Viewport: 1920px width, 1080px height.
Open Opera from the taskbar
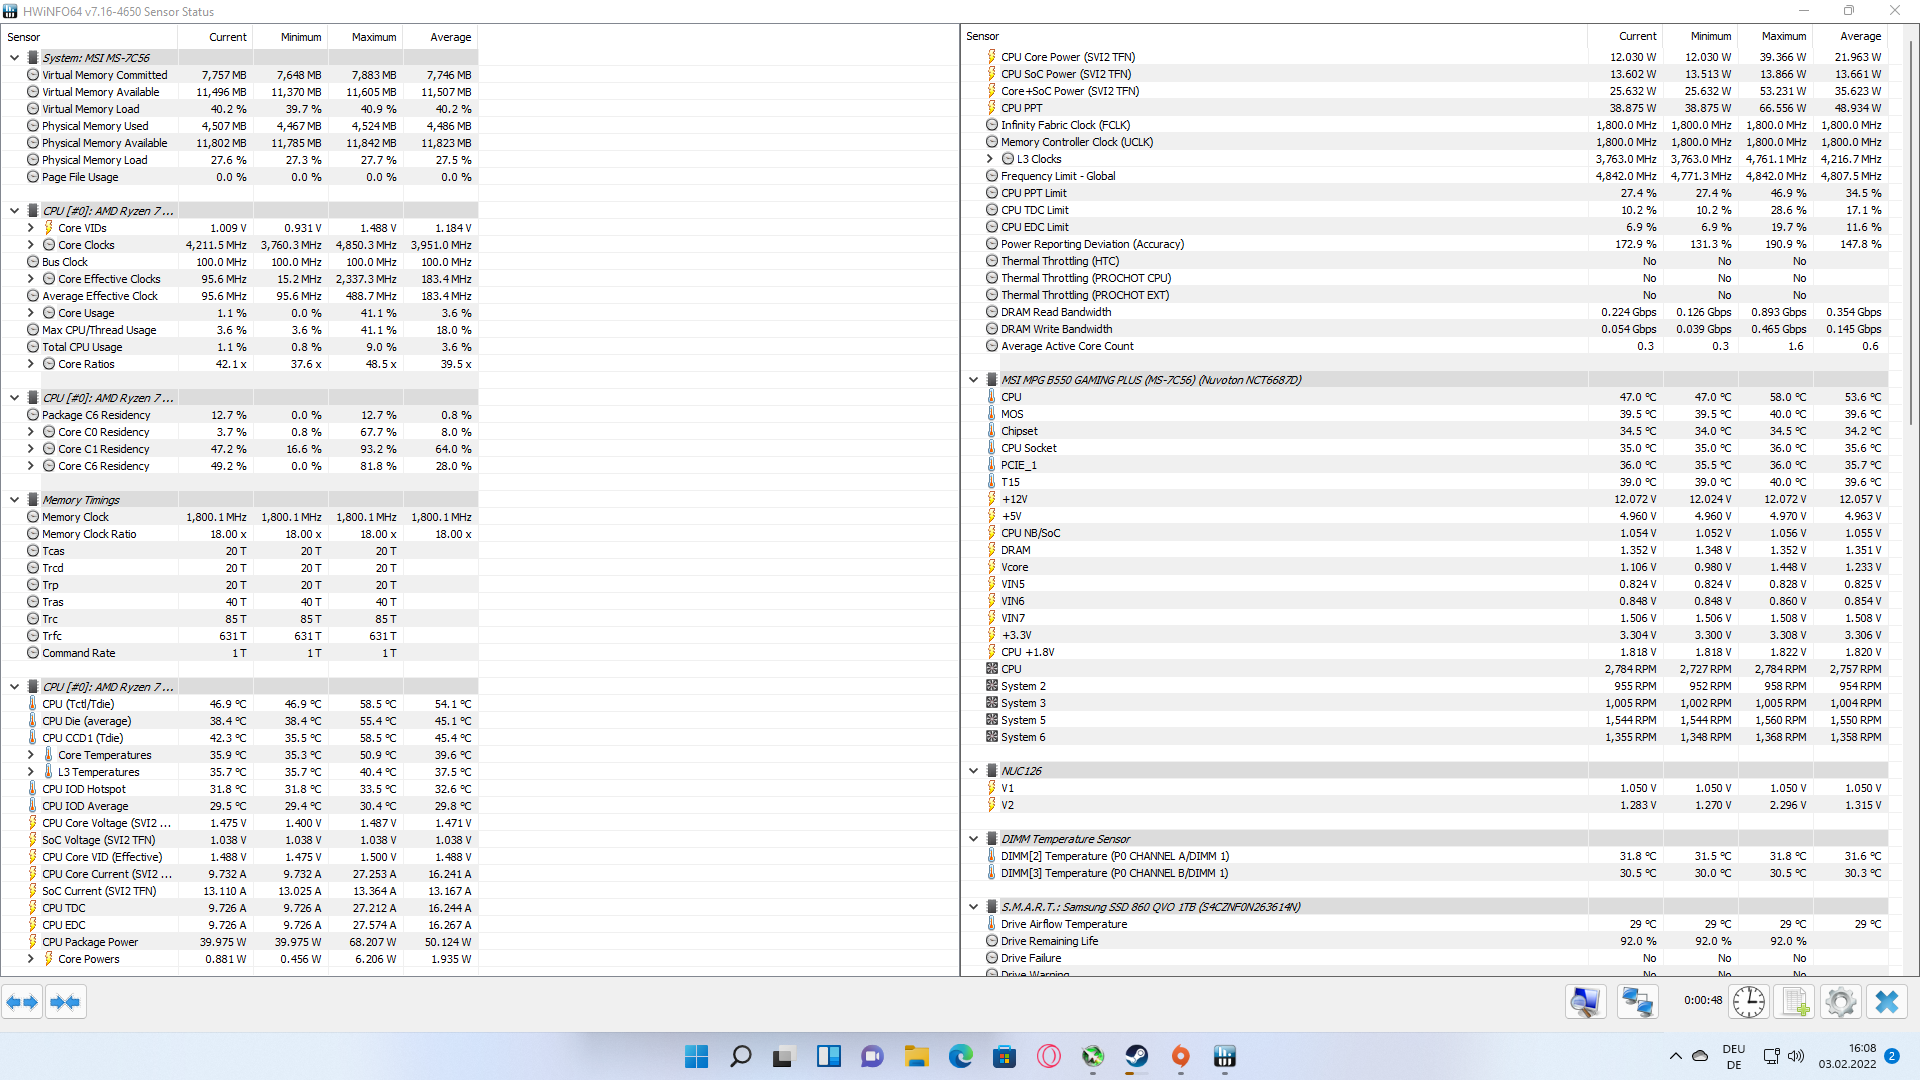click(x=1048, y=1057)
